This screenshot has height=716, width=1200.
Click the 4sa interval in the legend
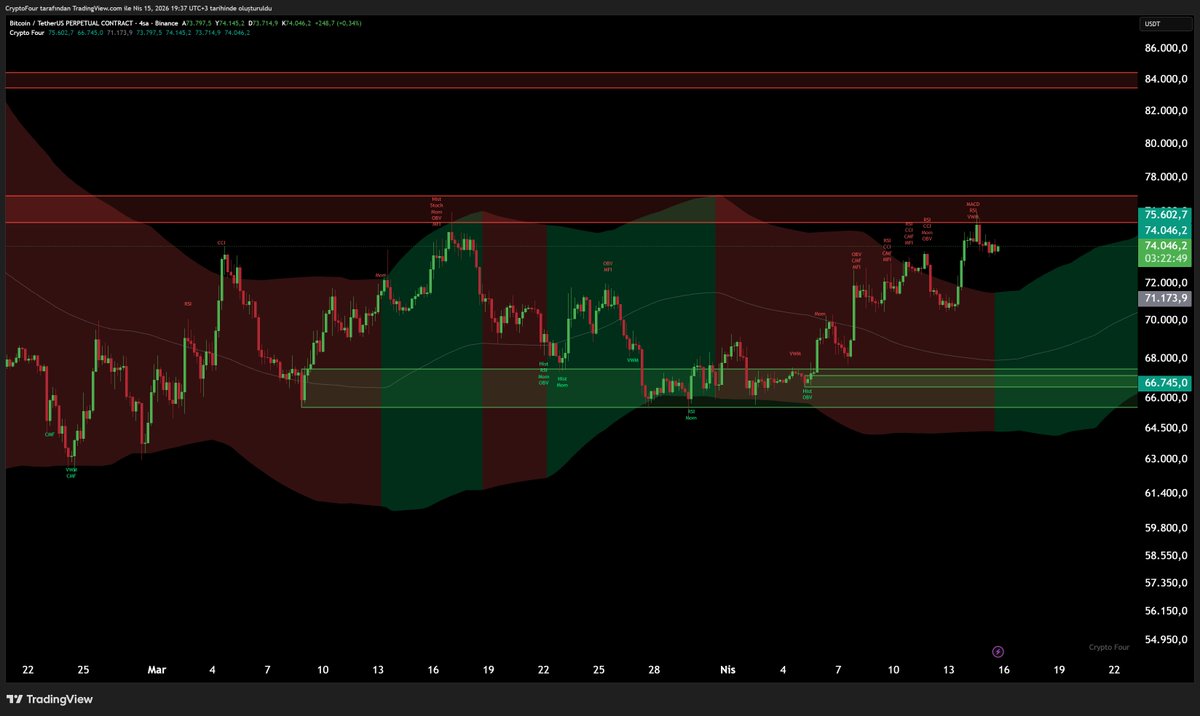(144, 23)
